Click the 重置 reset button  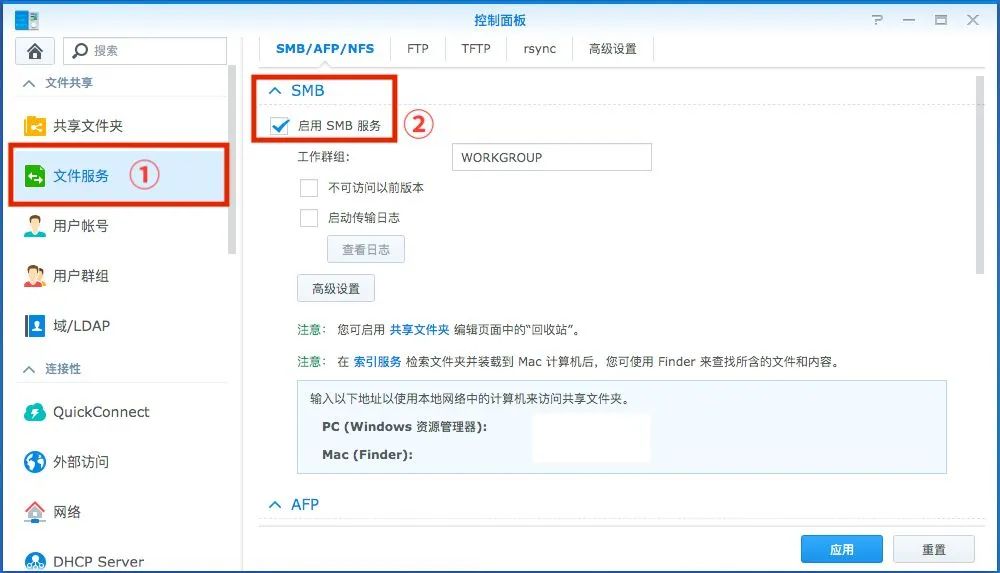click(934, 549)
